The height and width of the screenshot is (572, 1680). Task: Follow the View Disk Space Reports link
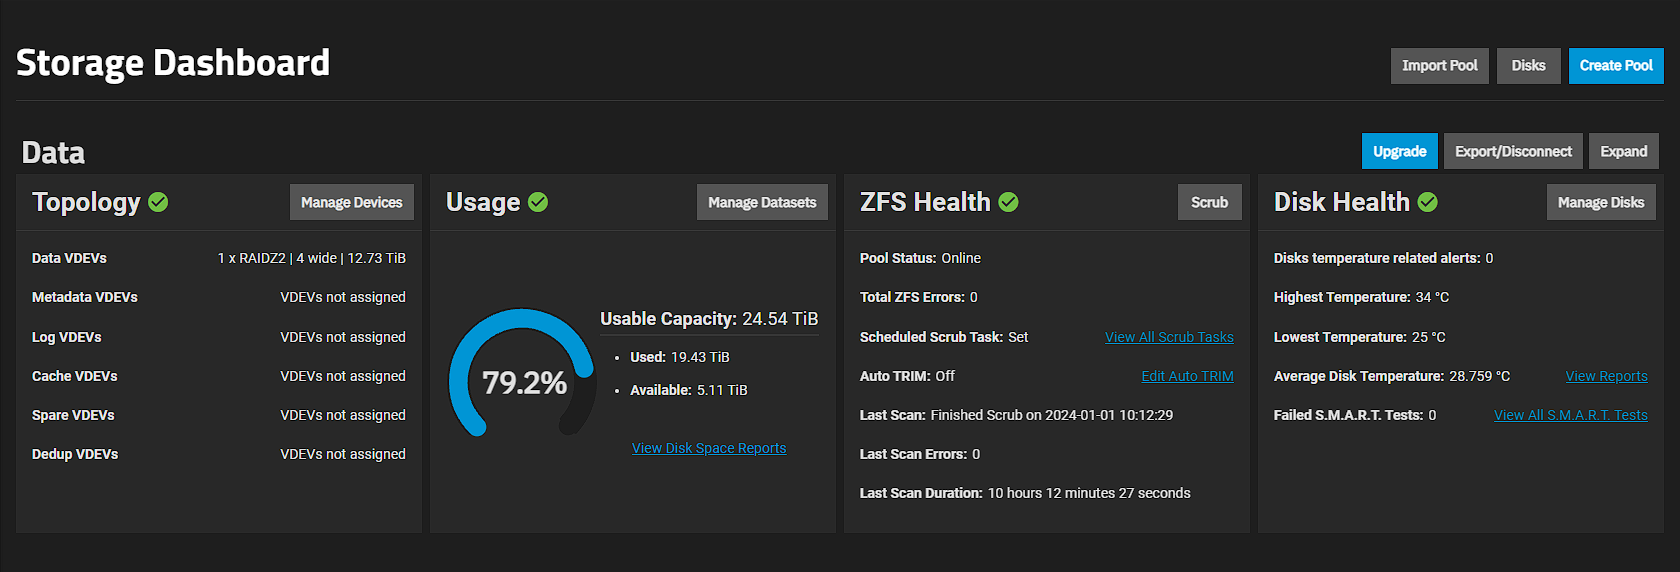709,448
